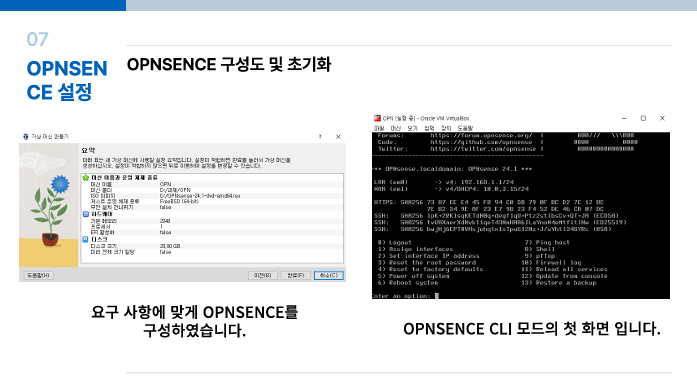Click the 'Enter an option:' console prompt

click(x=401, y=296)
